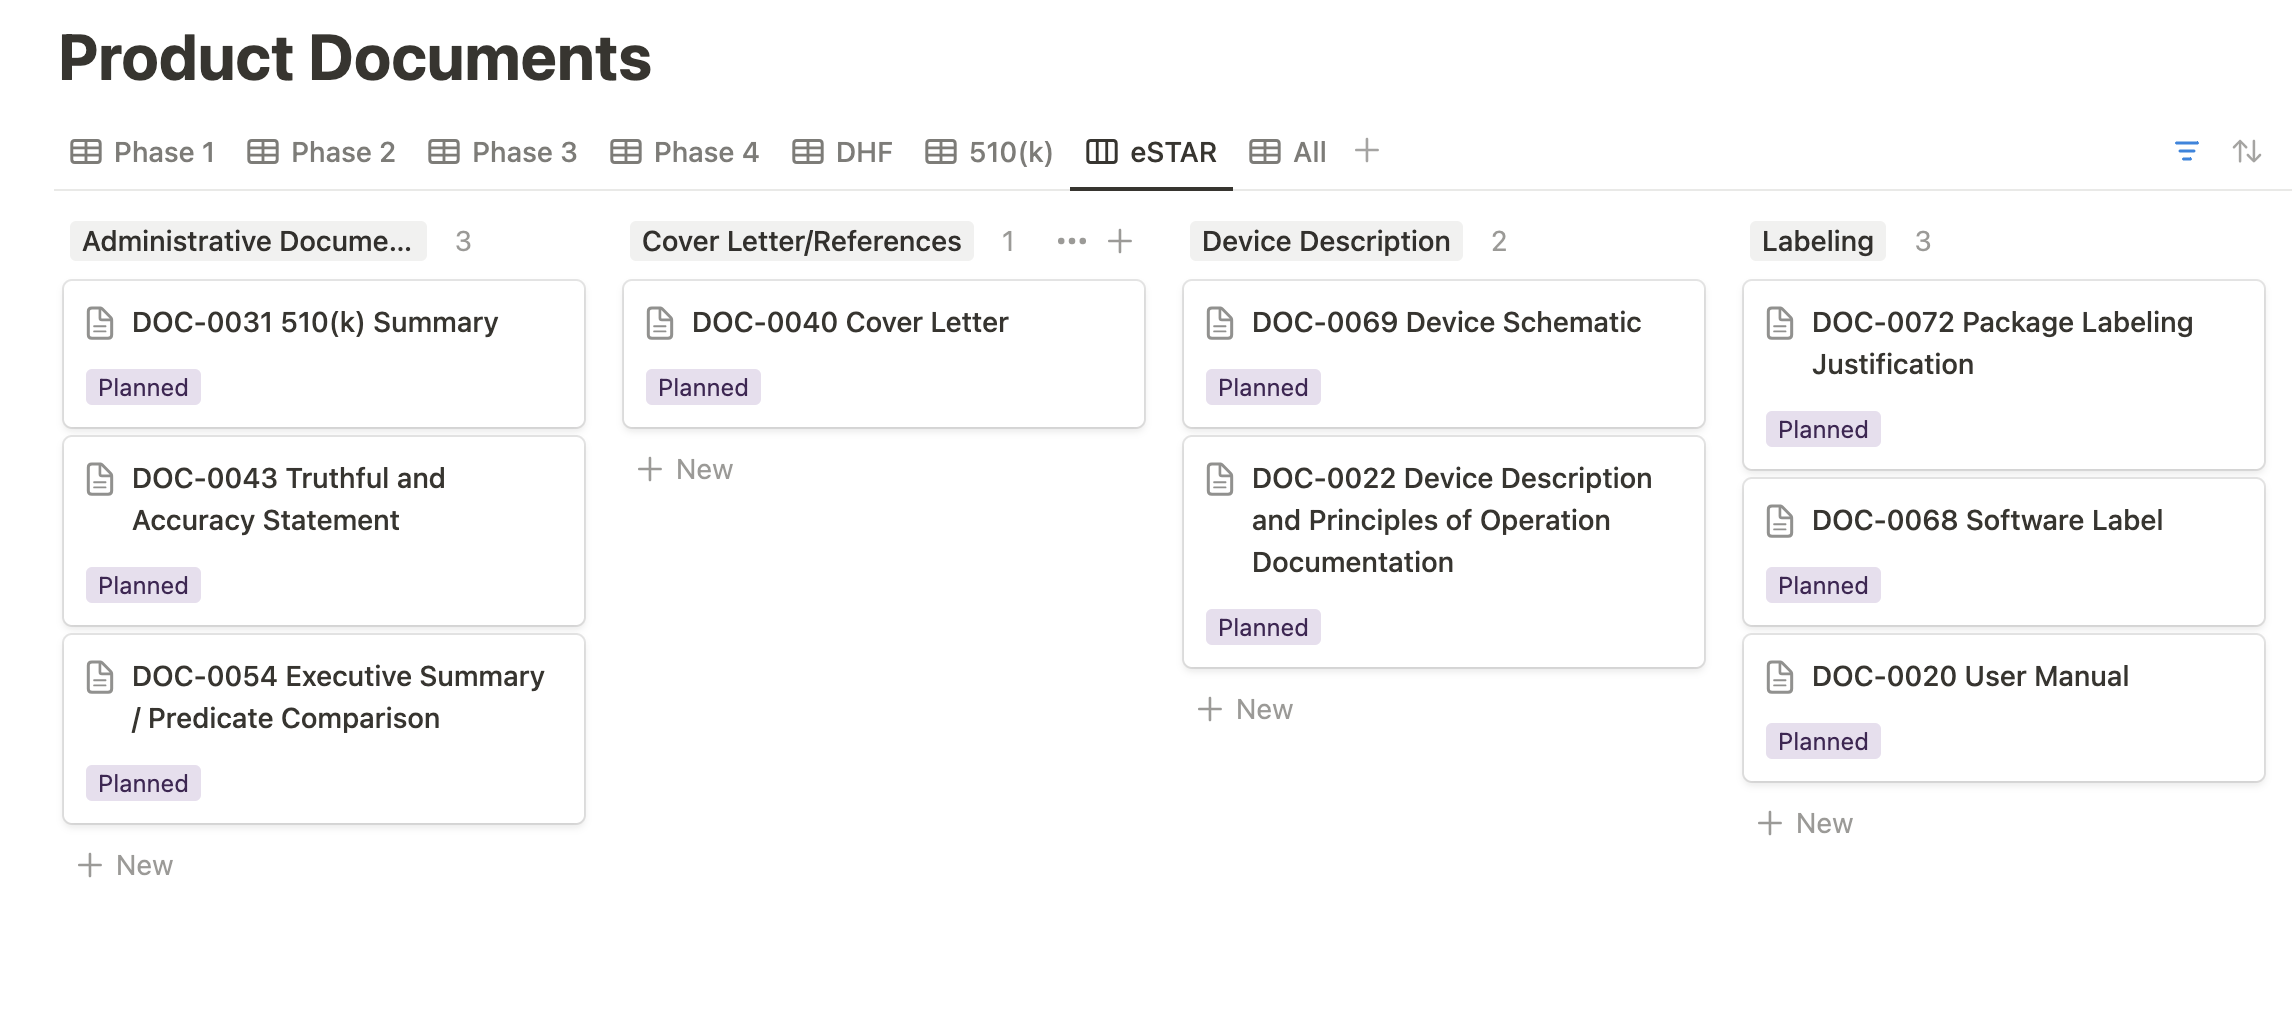Open DOC-0054 Executive Summary card
This screenshot has height=1032, width=2292.
point(338,697)
